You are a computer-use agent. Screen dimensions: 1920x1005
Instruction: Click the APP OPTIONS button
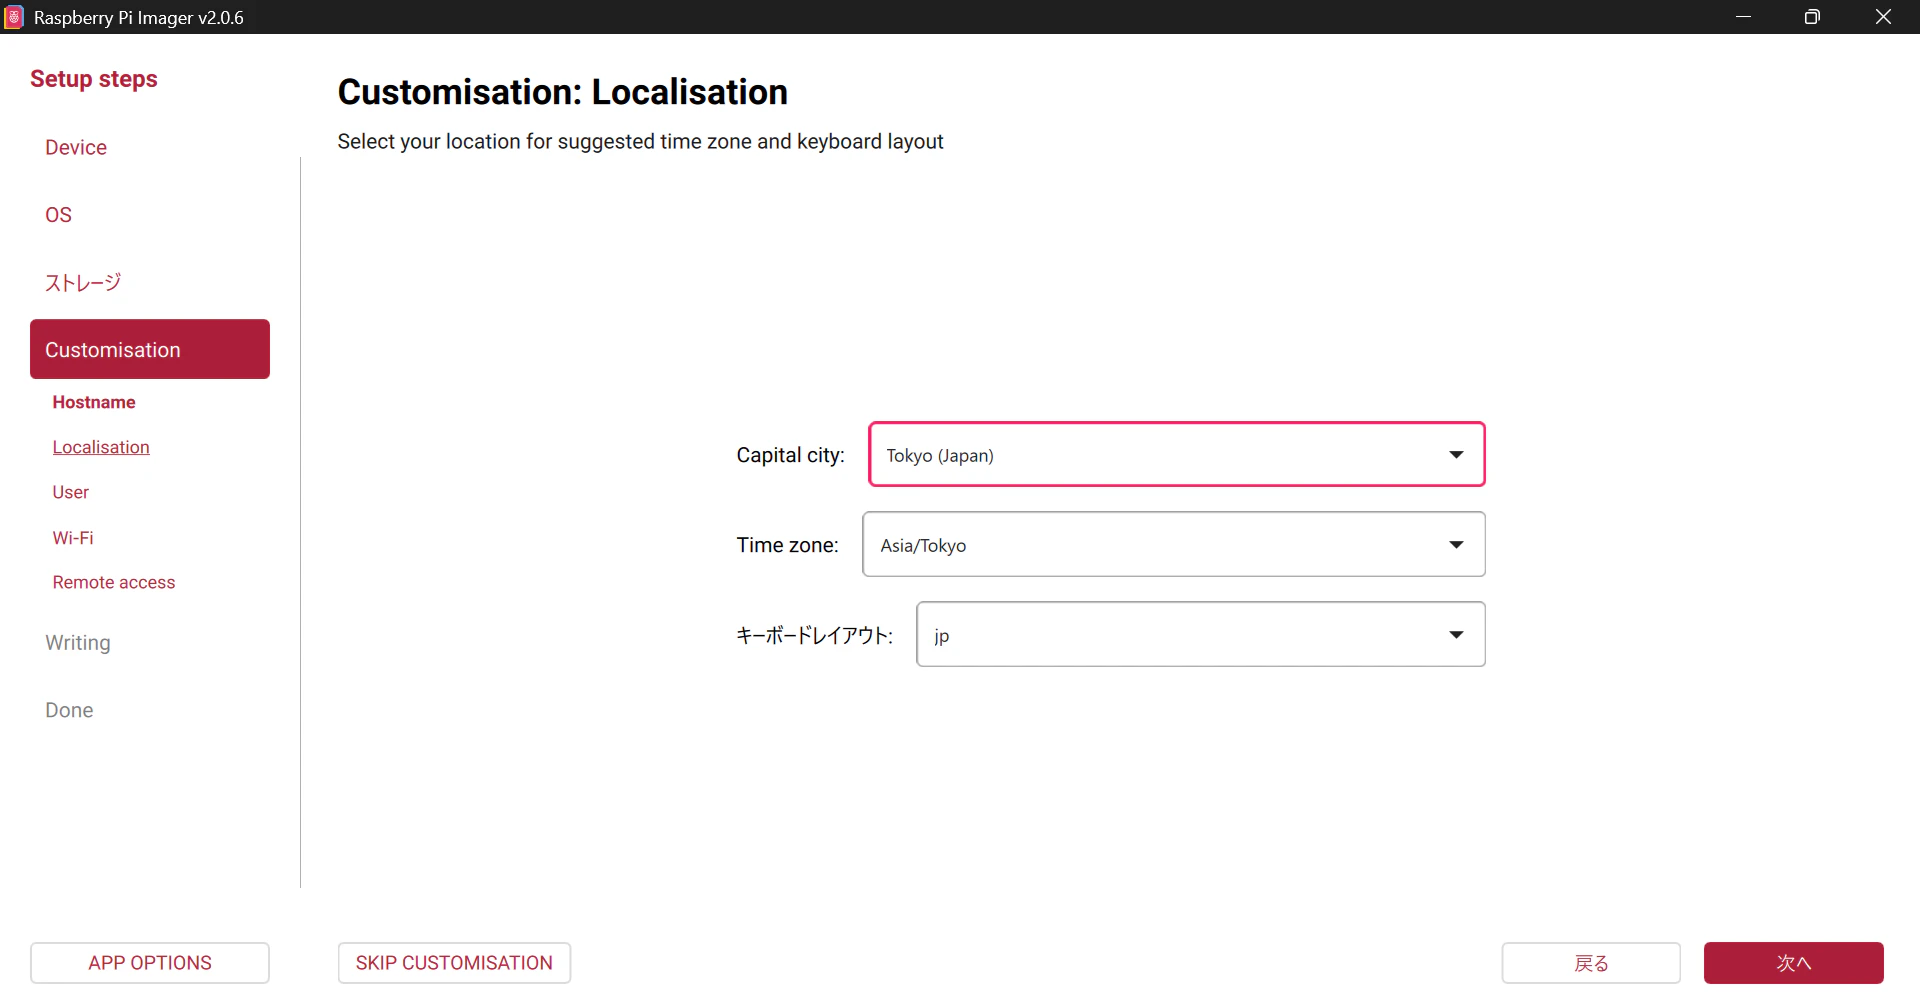click(150, 963)
